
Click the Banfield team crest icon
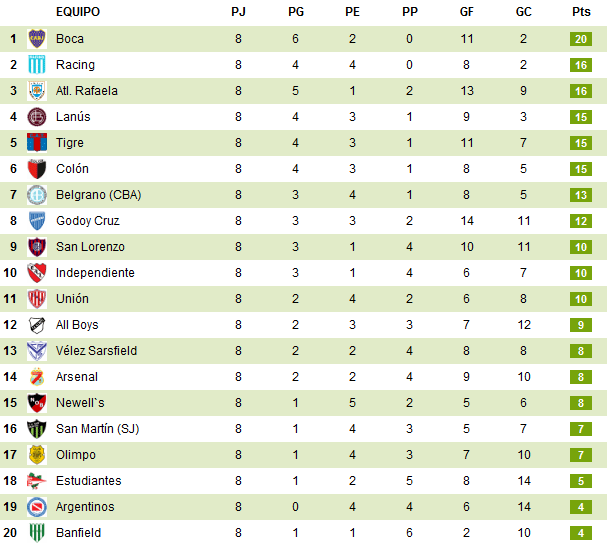pos(37,533)
